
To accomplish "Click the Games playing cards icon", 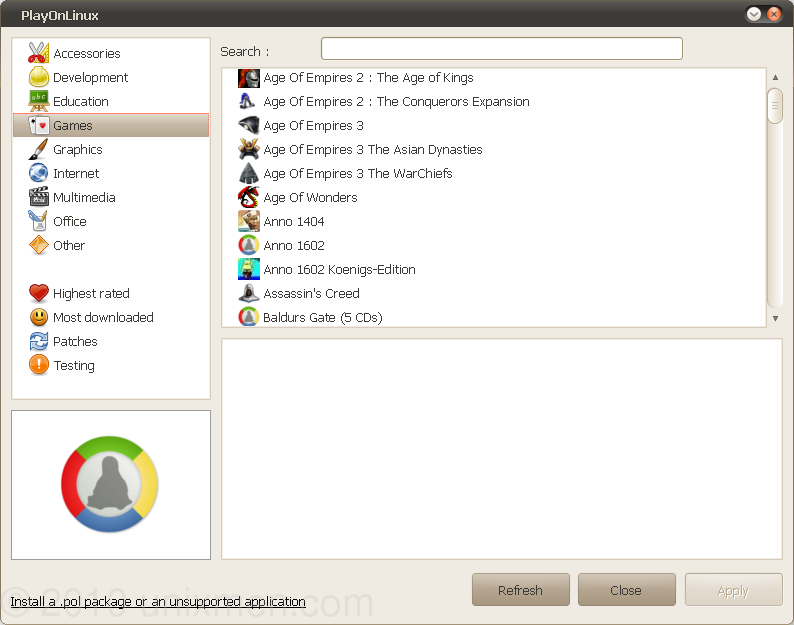I will [x=38, y=125].
